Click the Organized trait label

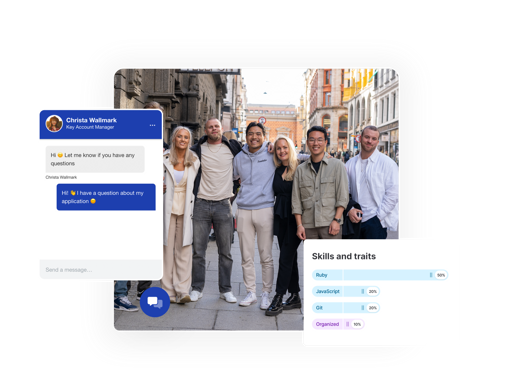tap(327, 324)
